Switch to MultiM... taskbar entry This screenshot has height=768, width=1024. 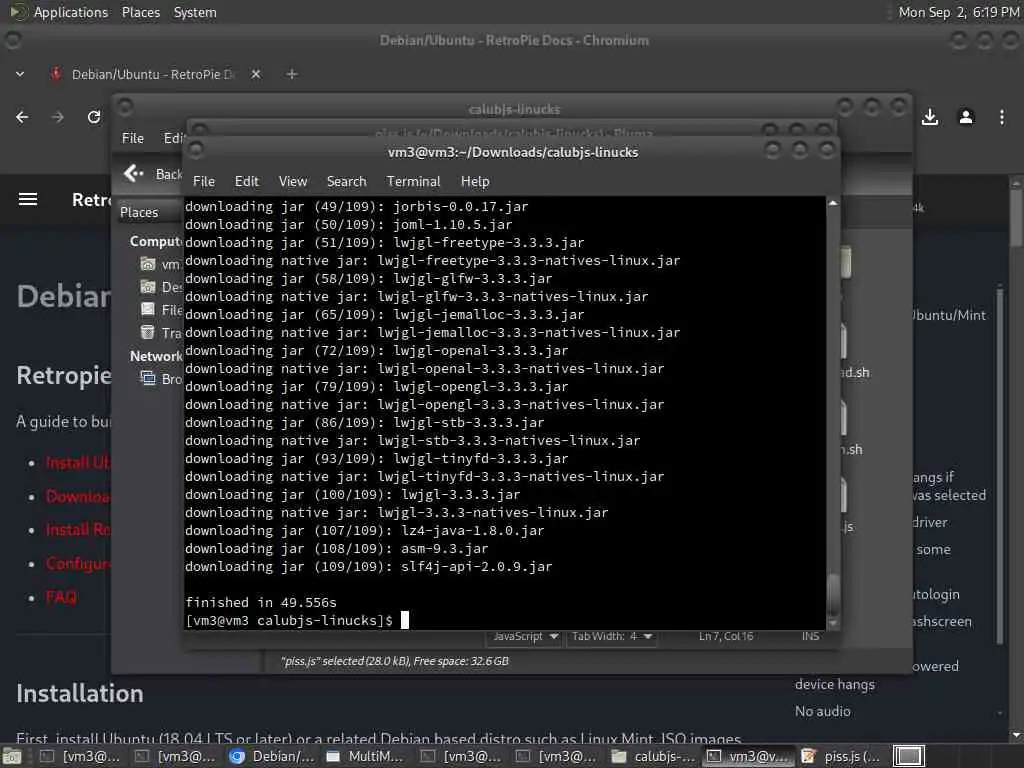pos(368,756)
